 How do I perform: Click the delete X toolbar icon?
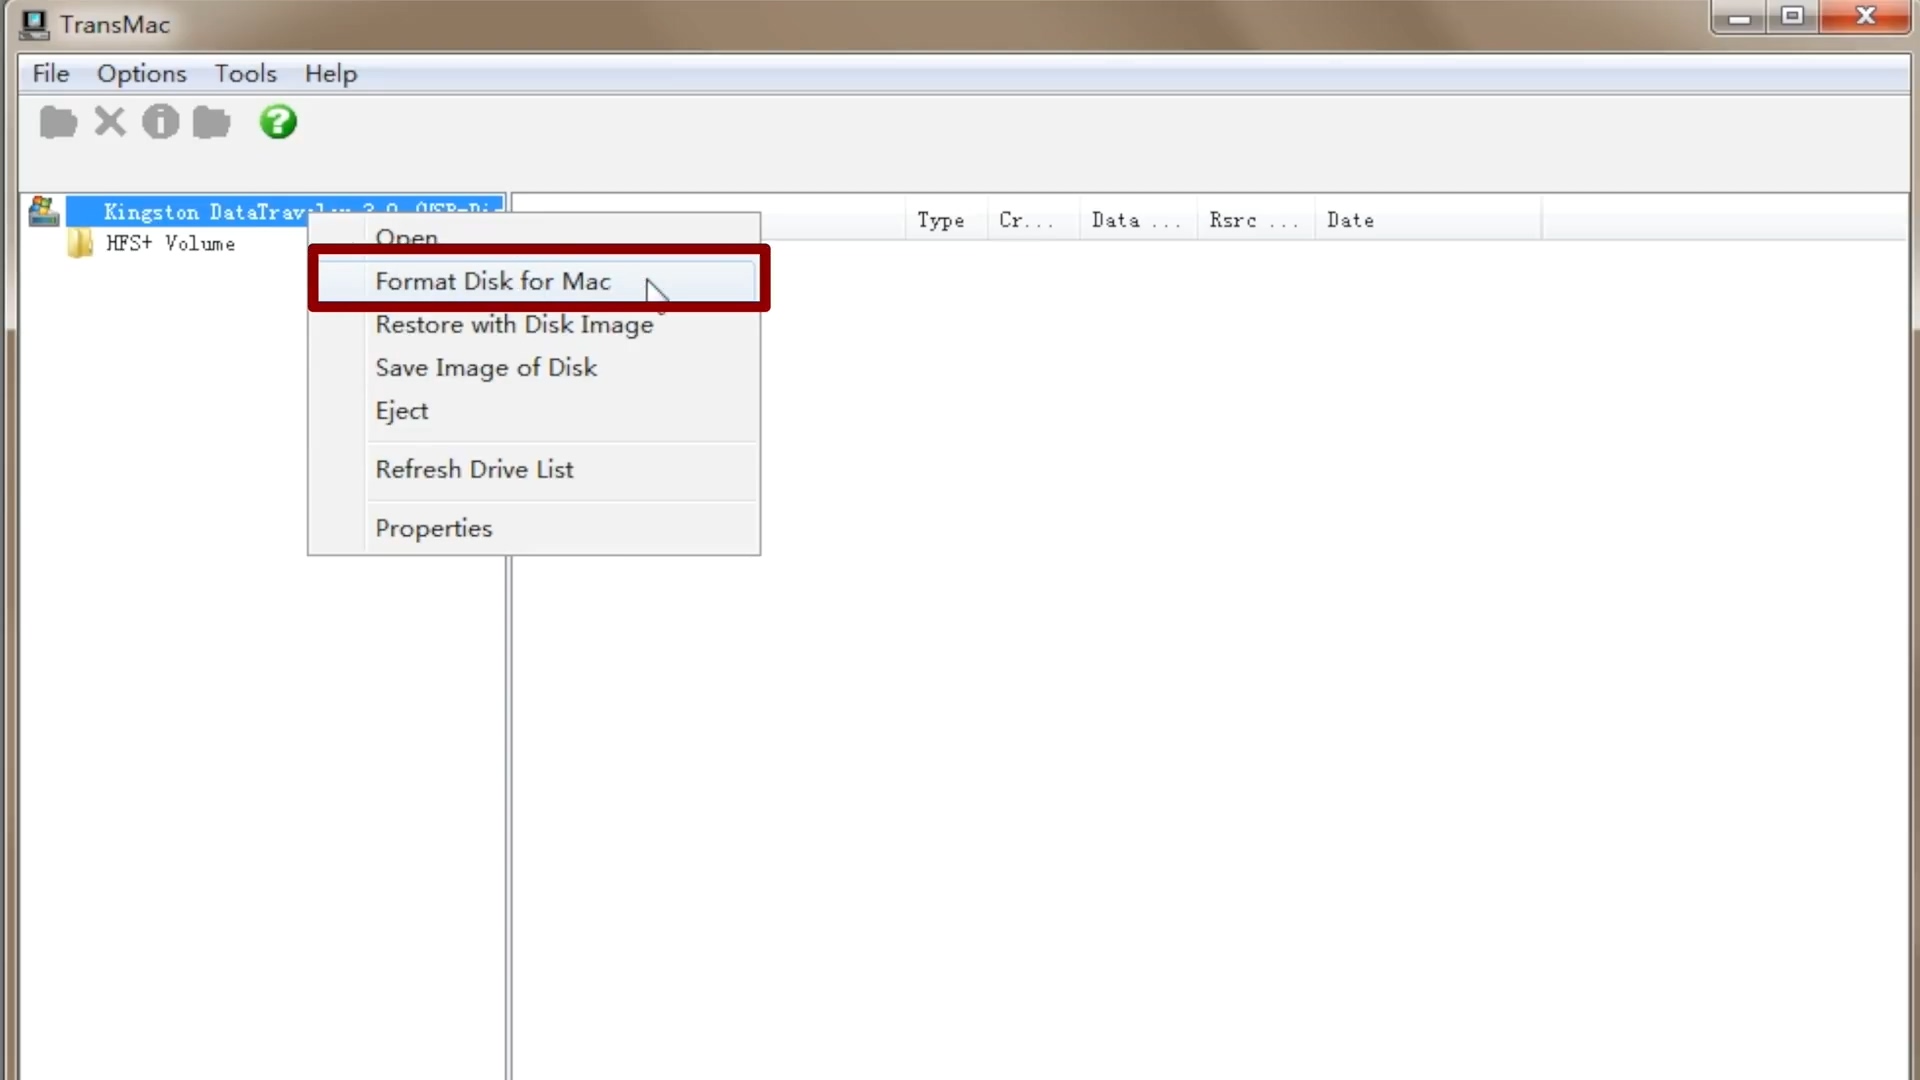pyautogui.click(x=110, y=122)
